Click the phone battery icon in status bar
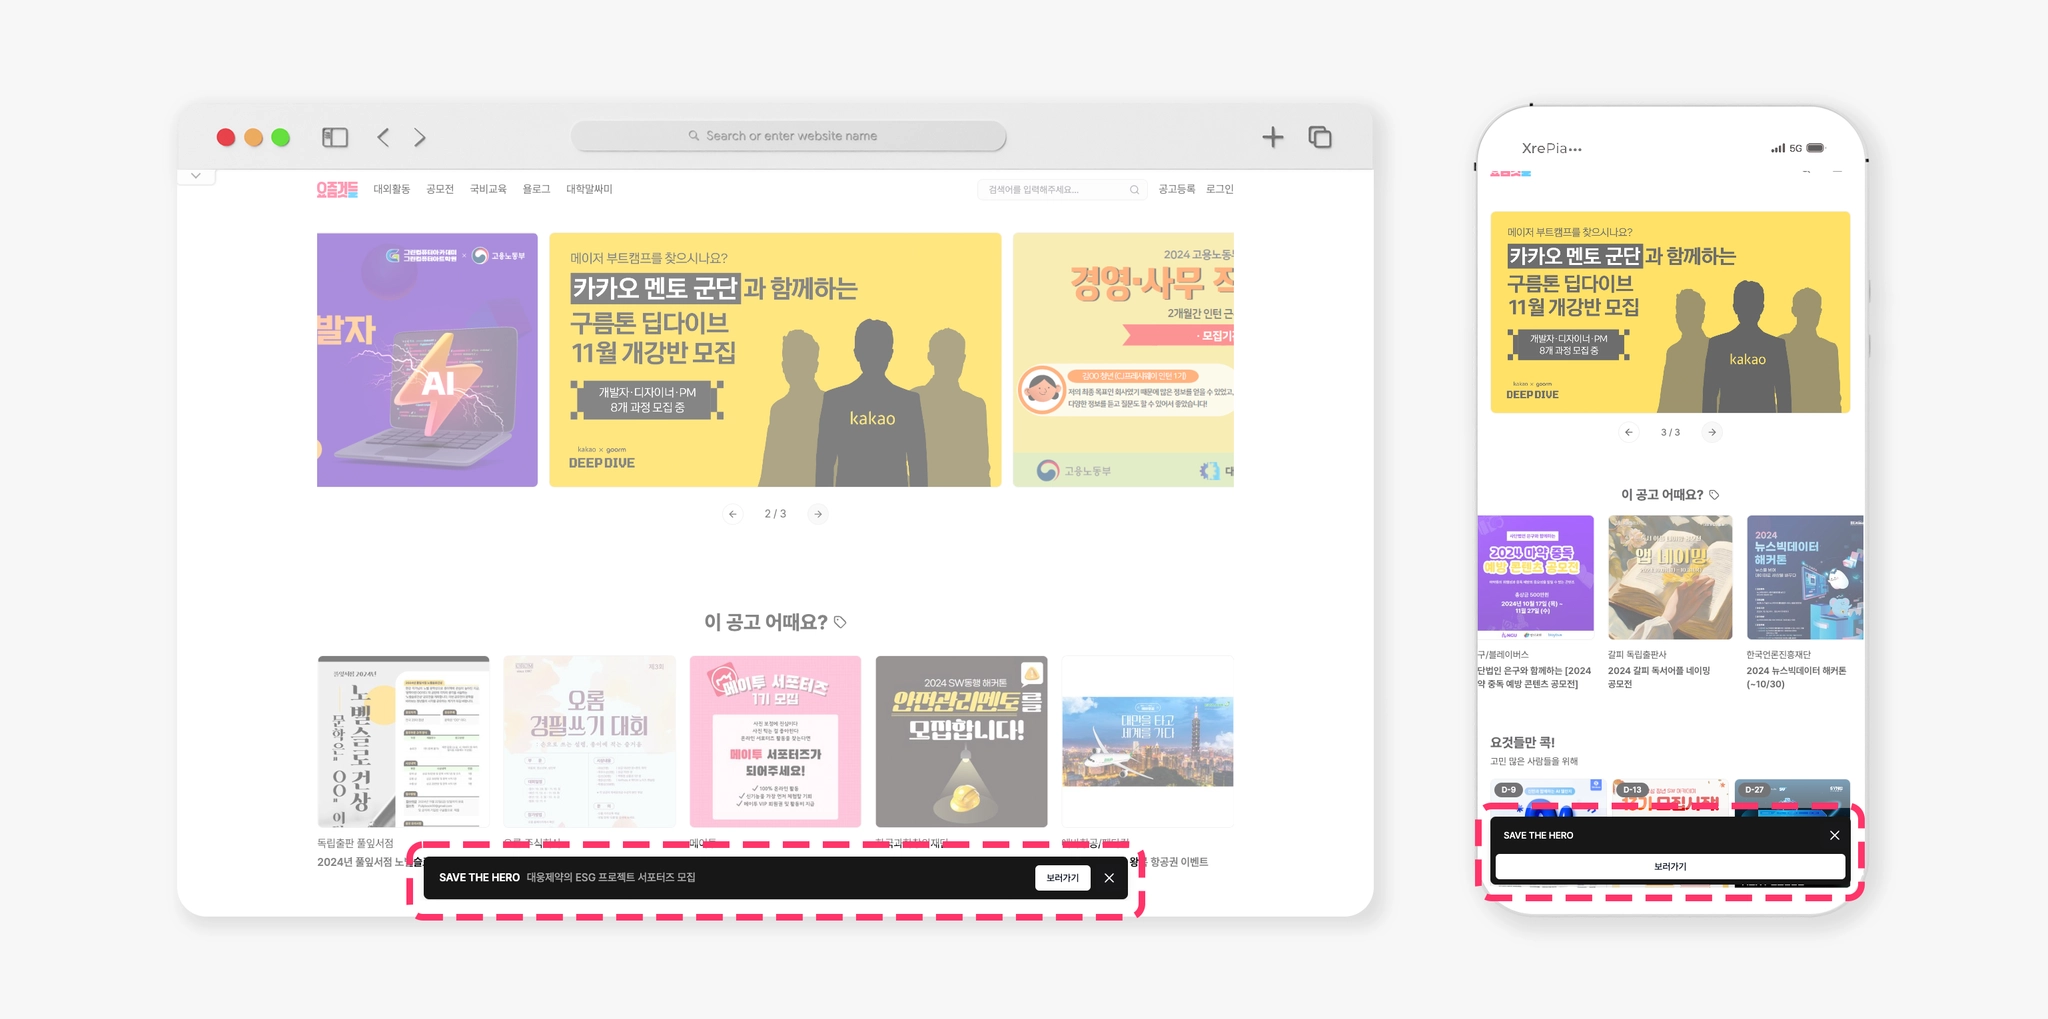This screenshot has width=2048, height=1019. click(x=1816, y=148)
